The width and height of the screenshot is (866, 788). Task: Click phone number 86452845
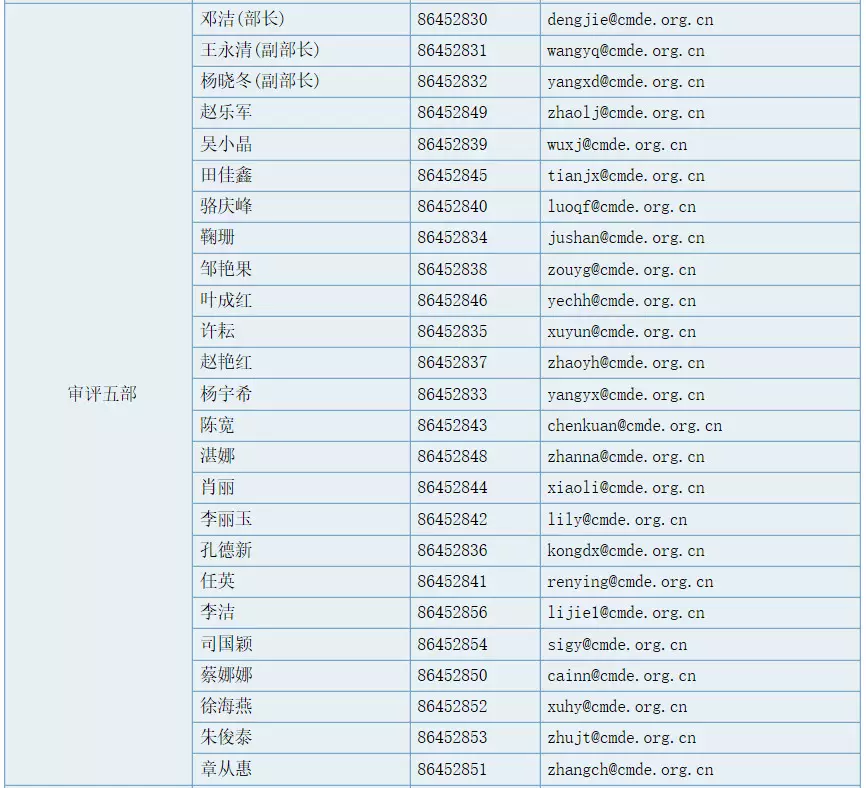coord(452,176)
